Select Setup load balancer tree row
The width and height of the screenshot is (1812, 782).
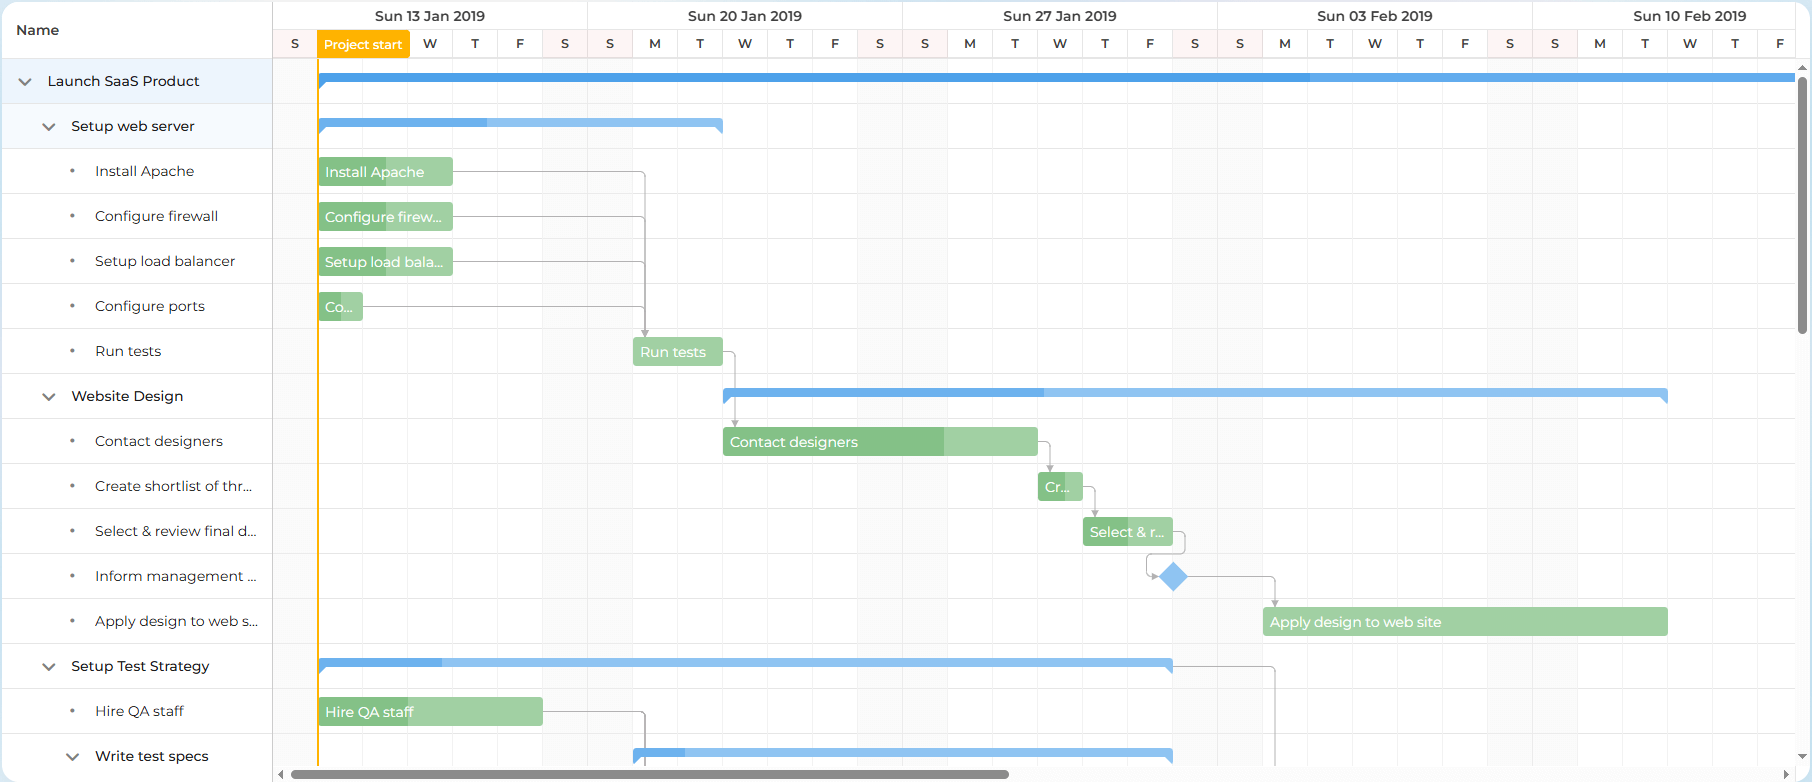pos(164,261)
